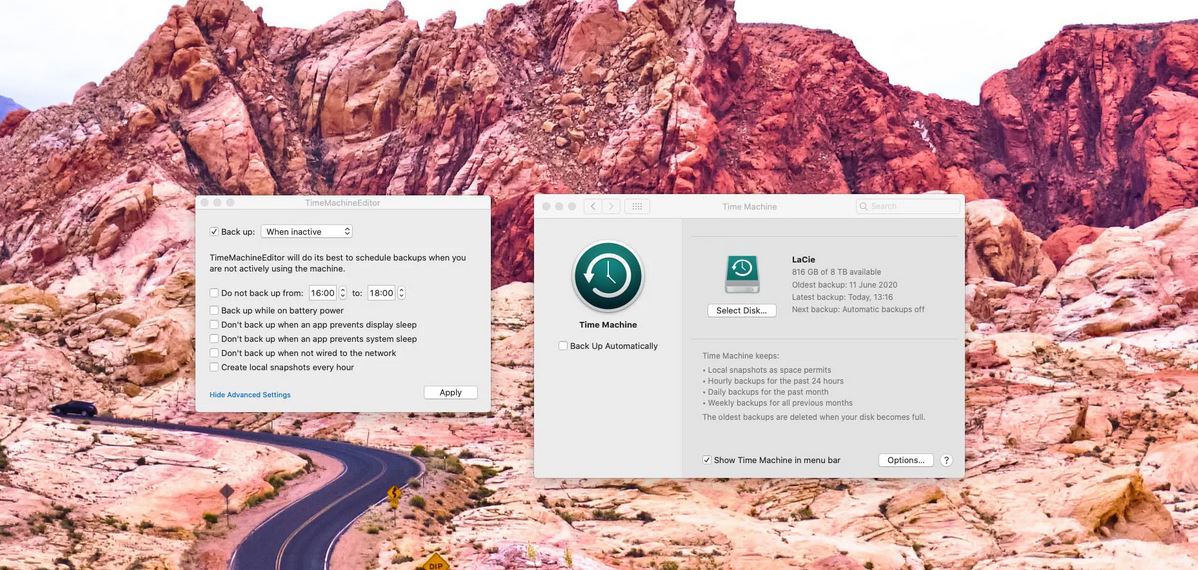Check Don't back up when not wired to network
Image resolution: width=1198 pixels, height=570 pixels.
[214, 353]
